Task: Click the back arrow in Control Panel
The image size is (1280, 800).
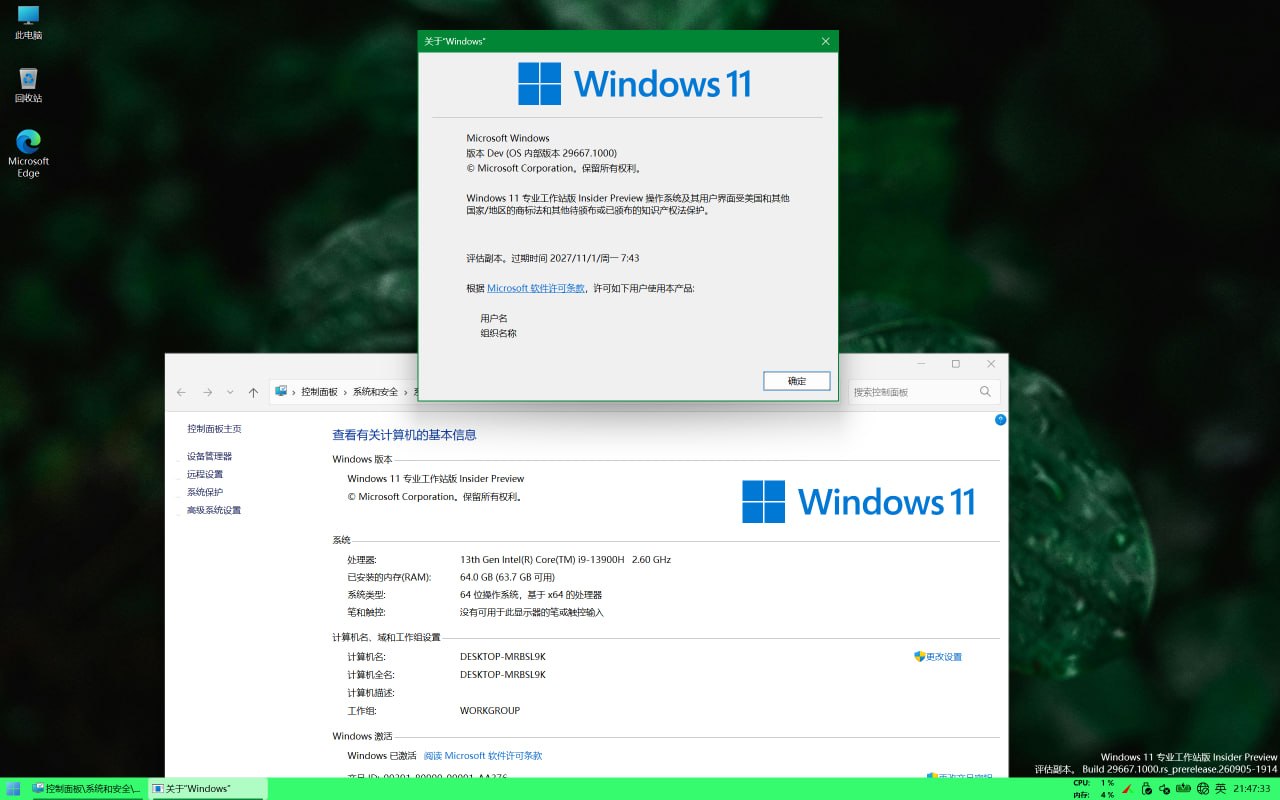Action: (x=181, y=392)
